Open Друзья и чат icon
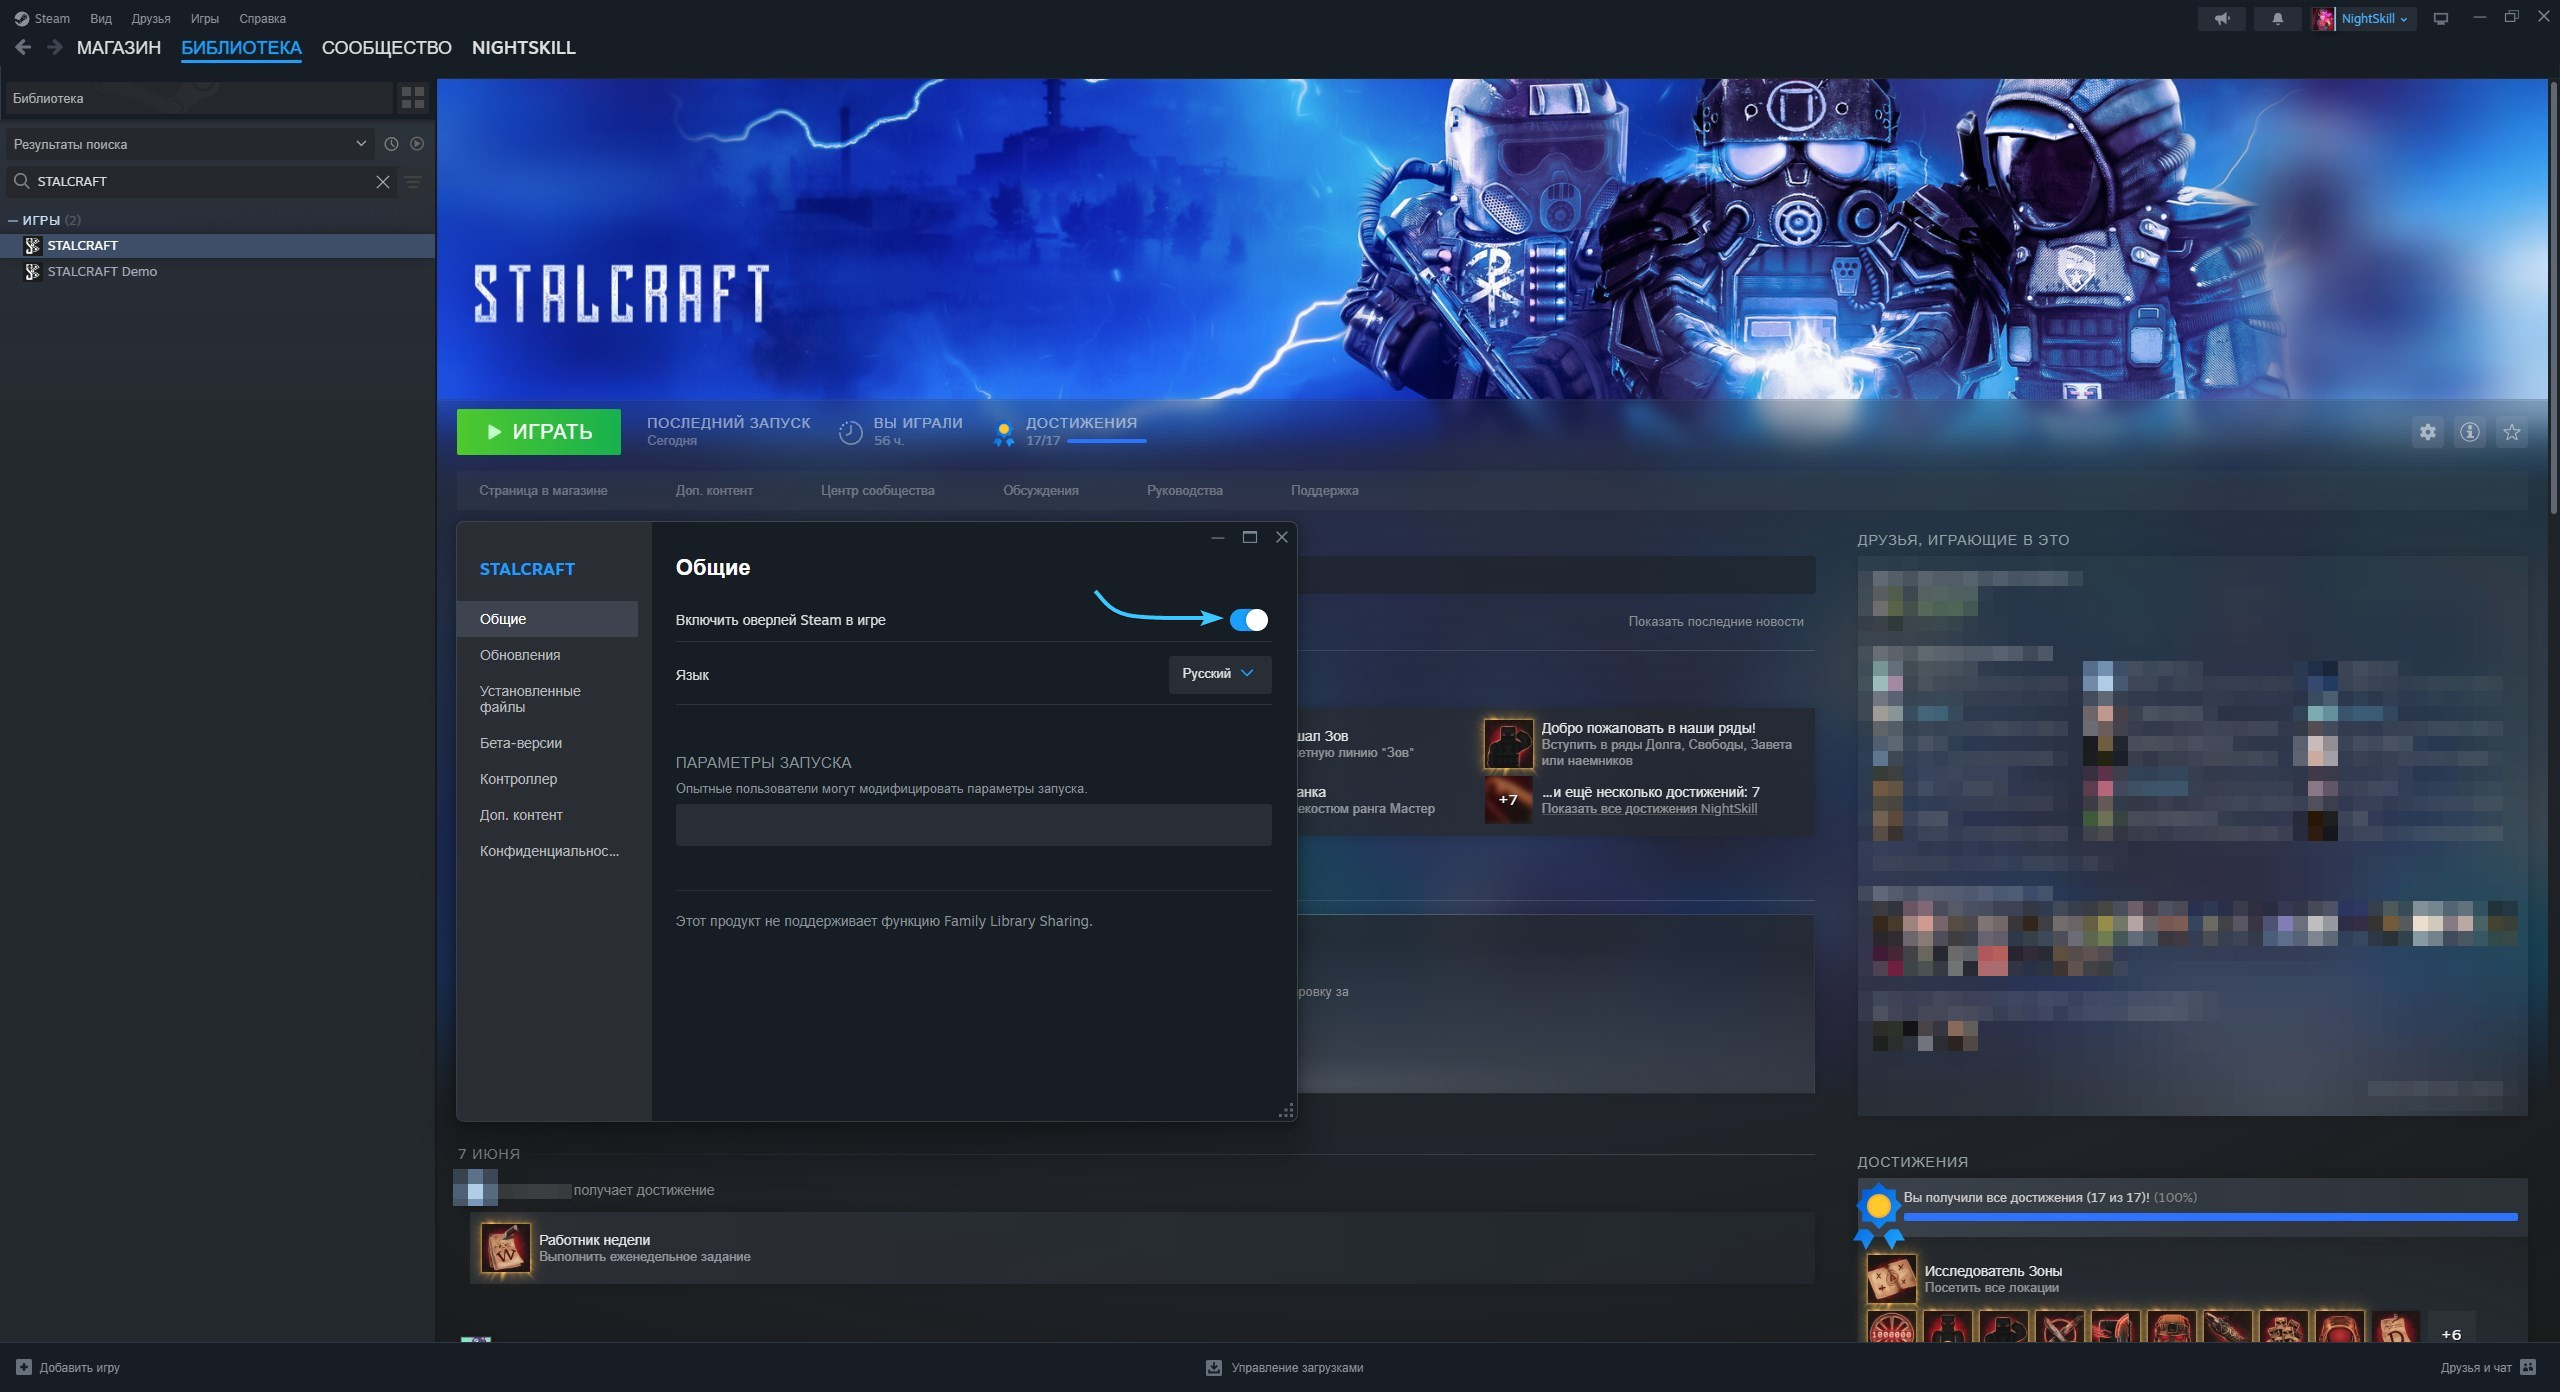The width and height of the screenshot is (2560, 1392). coord(2527,1367)
